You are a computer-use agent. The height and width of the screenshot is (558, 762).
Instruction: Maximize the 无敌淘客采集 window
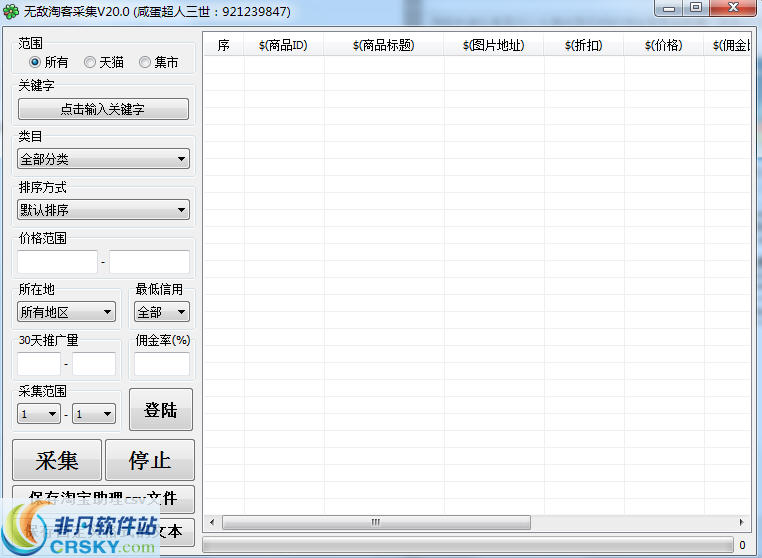click(696, 8)
